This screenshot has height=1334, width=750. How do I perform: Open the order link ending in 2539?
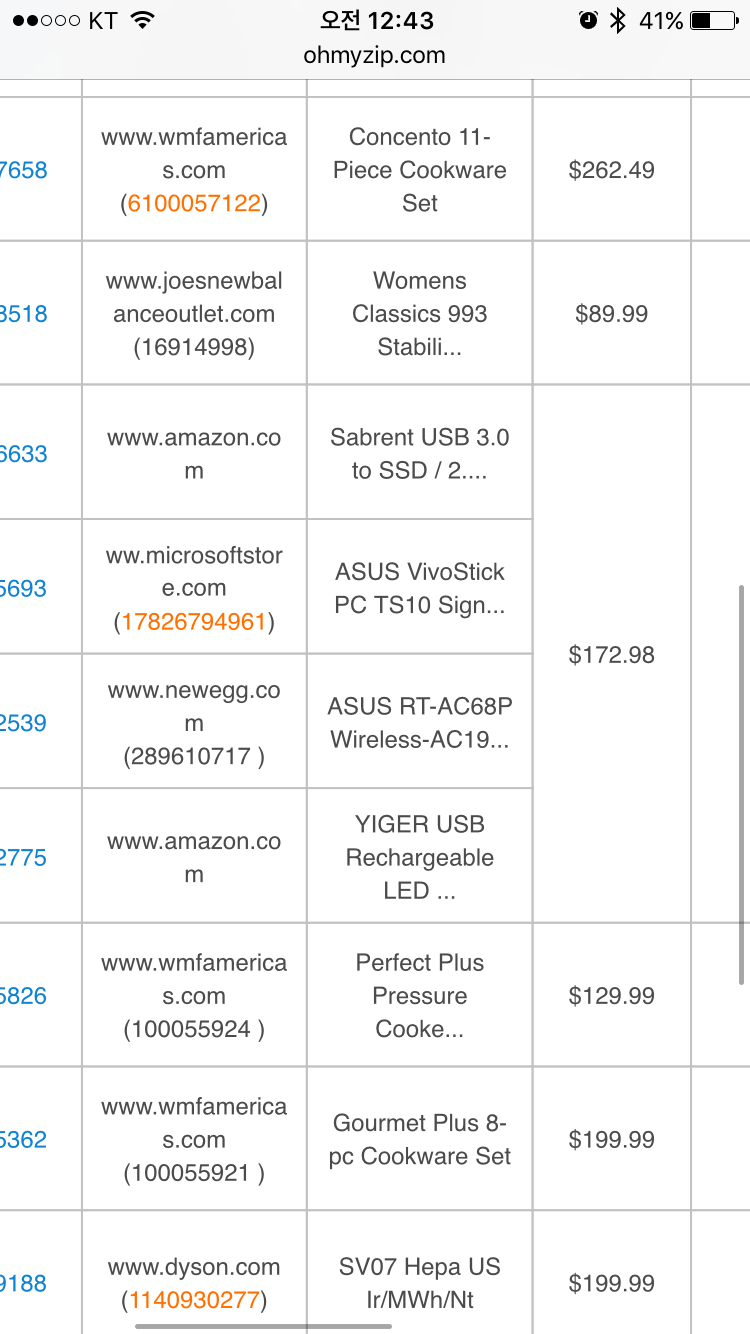(x=24, y=723)
